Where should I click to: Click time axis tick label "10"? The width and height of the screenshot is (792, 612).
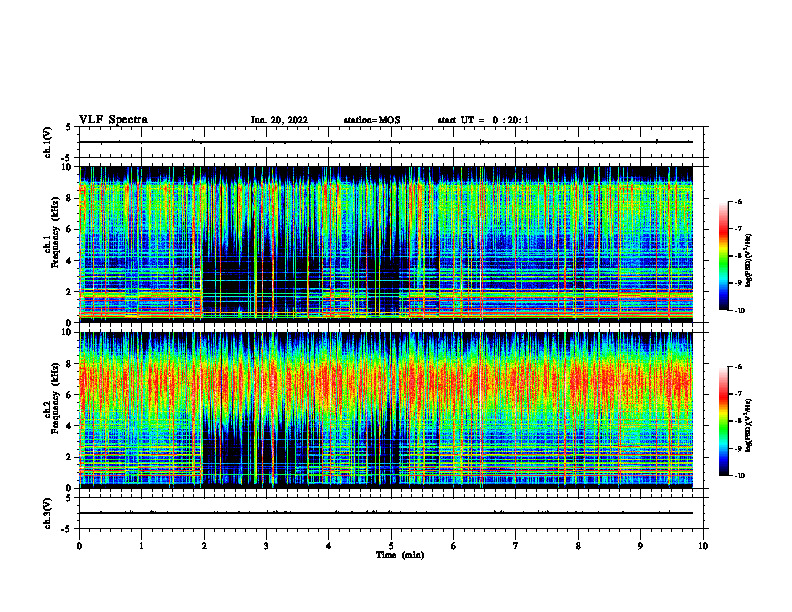pos(703,546)
